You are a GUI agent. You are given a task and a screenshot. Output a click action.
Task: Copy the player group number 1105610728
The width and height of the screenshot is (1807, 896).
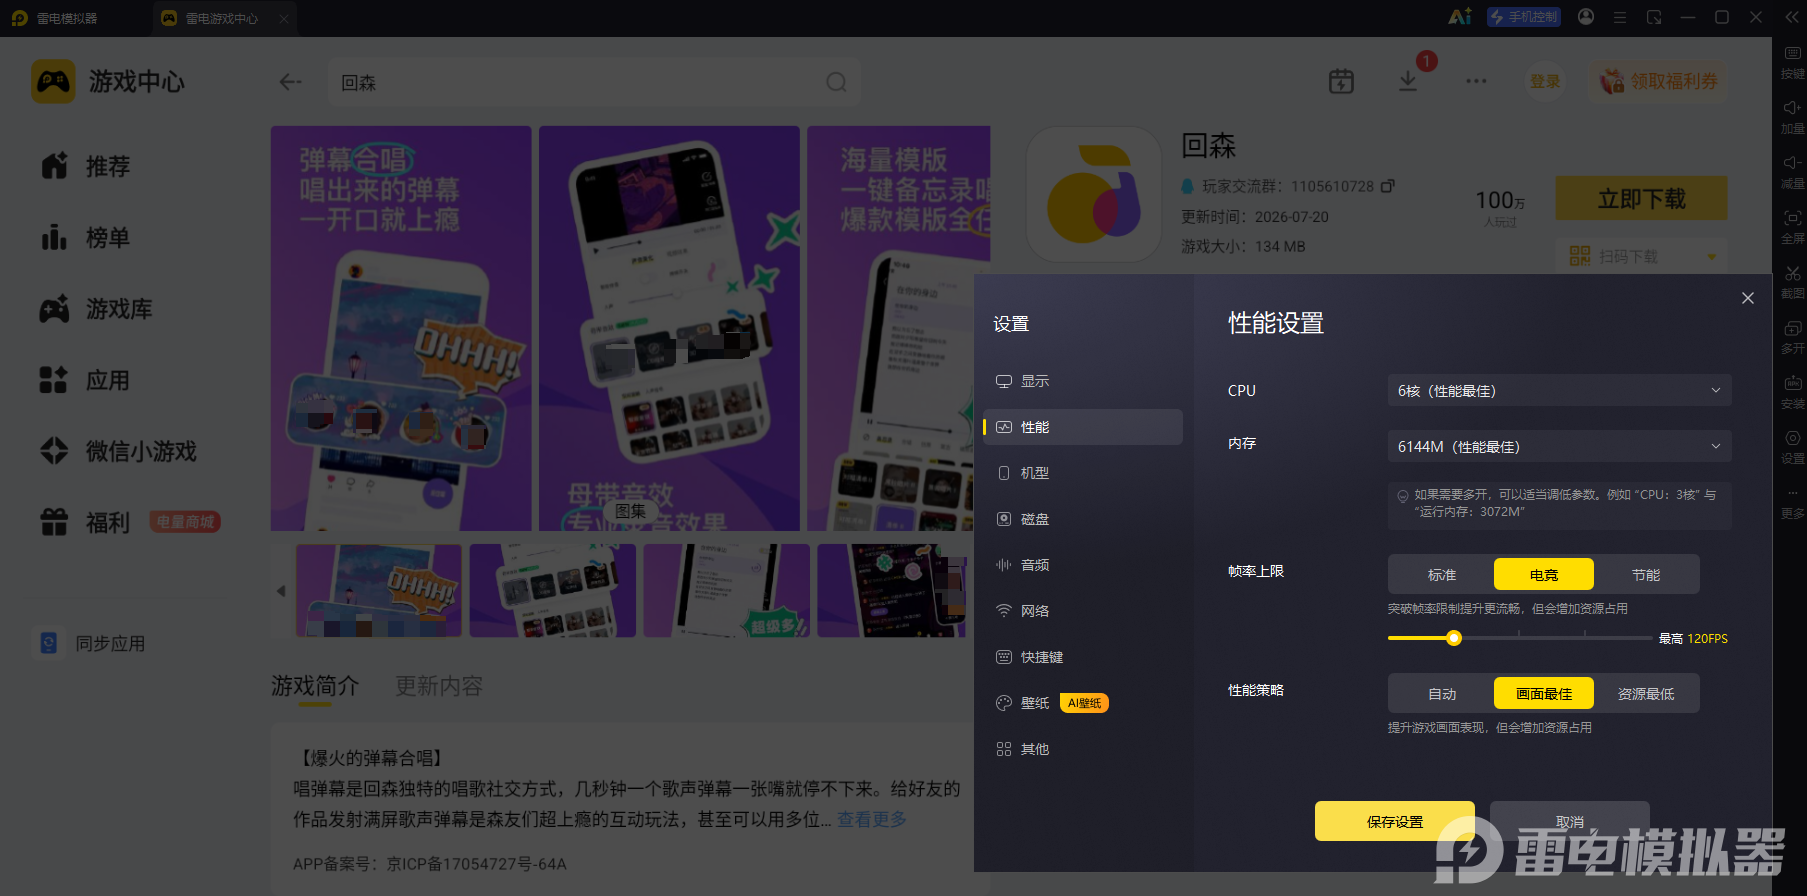[1388, 186]
